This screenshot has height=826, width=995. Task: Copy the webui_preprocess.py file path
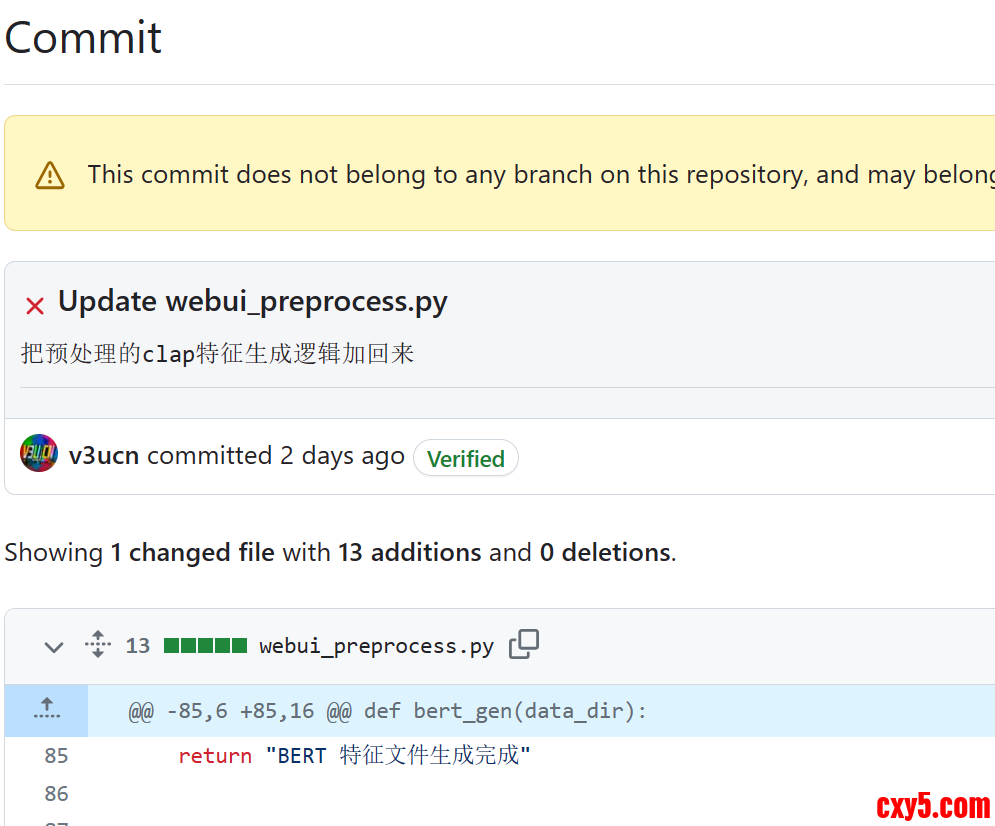524,645
